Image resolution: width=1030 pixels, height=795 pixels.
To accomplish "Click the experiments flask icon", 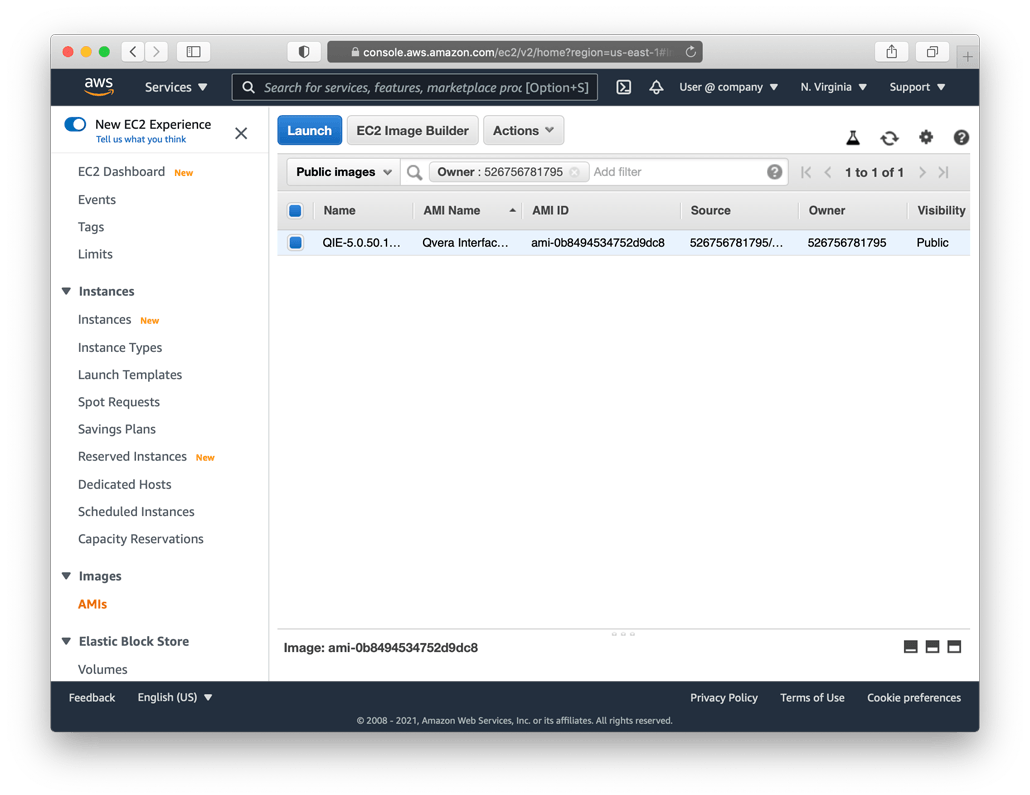I will tap(853, 137).
